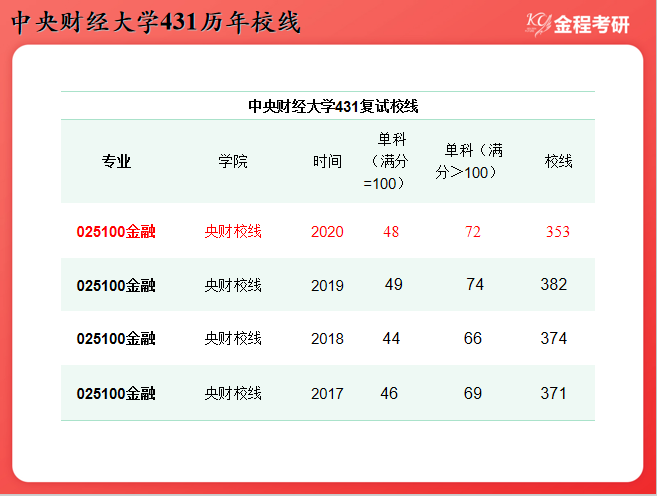The image size is (657, 496).
Task: Click the table caption 中央财经大学431复试校线
Action: point(333,106)
